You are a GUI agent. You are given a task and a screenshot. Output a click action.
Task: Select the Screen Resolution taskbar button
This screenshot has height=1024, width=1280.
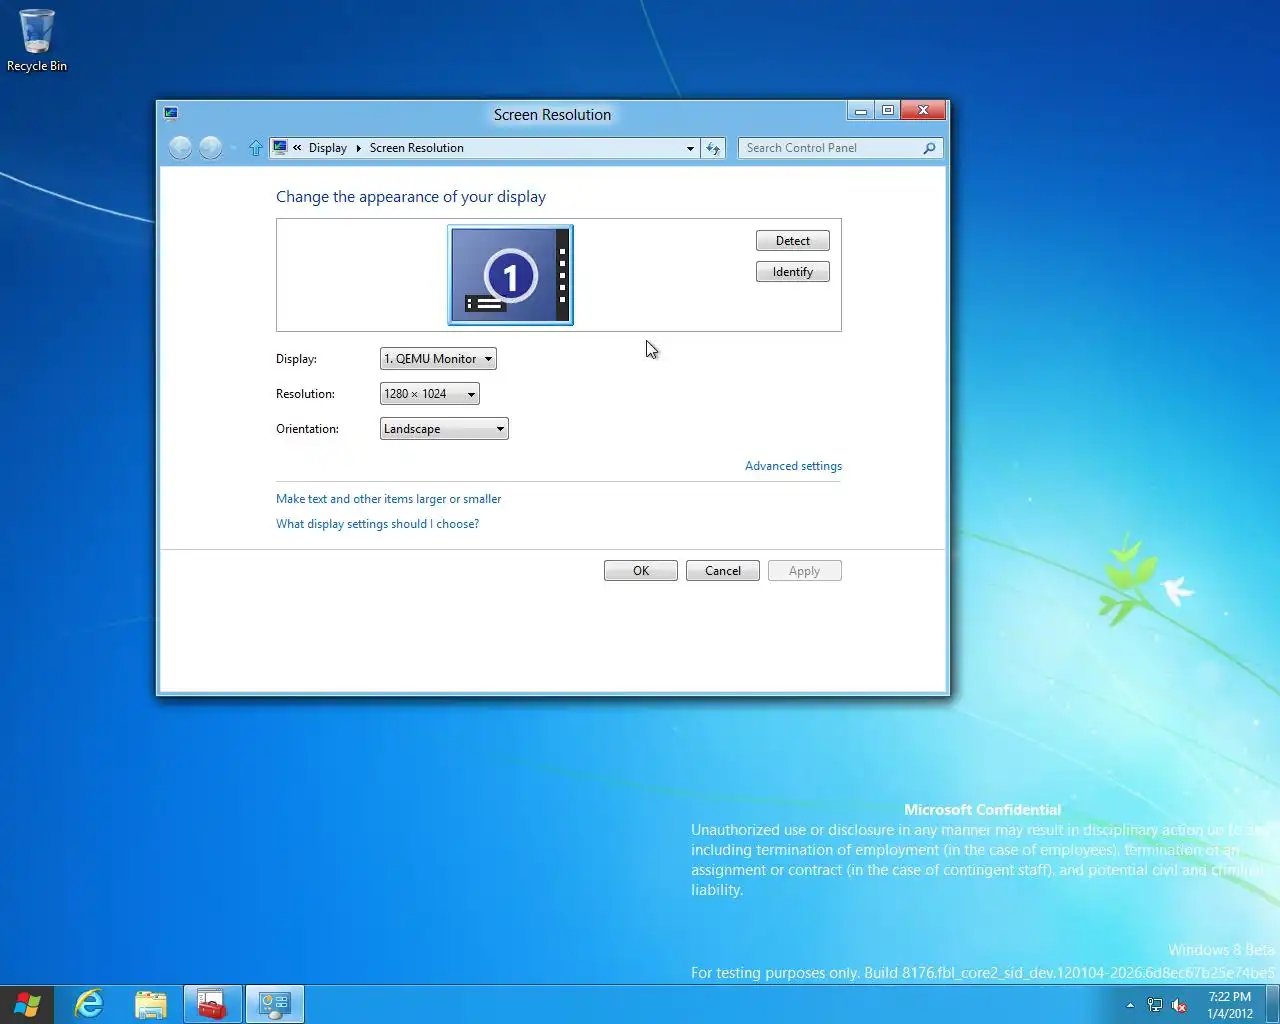(274, 1004)
